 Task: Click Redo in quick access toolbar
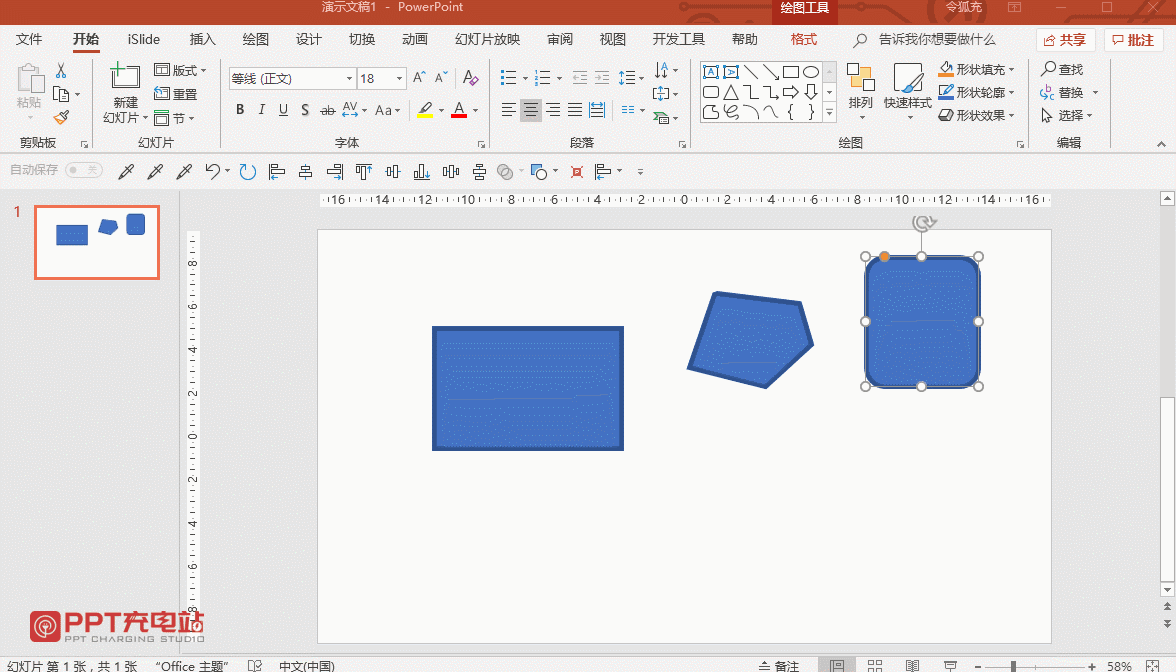click(x=248, y=172)
